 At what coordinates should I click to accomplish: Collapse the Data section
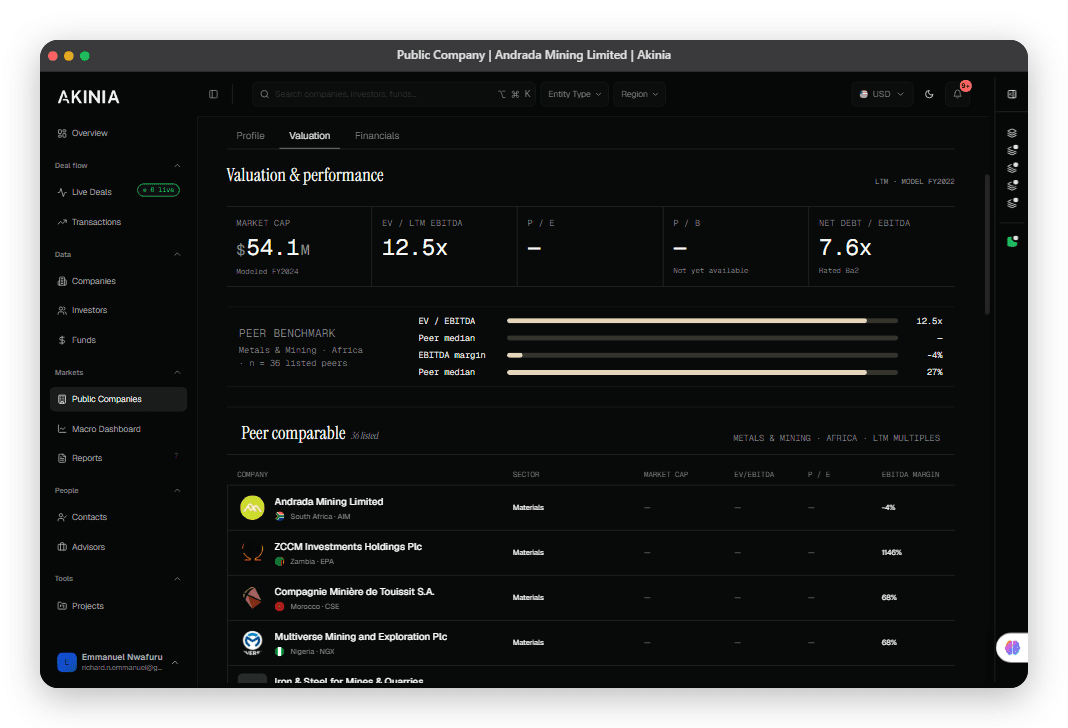coord(177,254)
